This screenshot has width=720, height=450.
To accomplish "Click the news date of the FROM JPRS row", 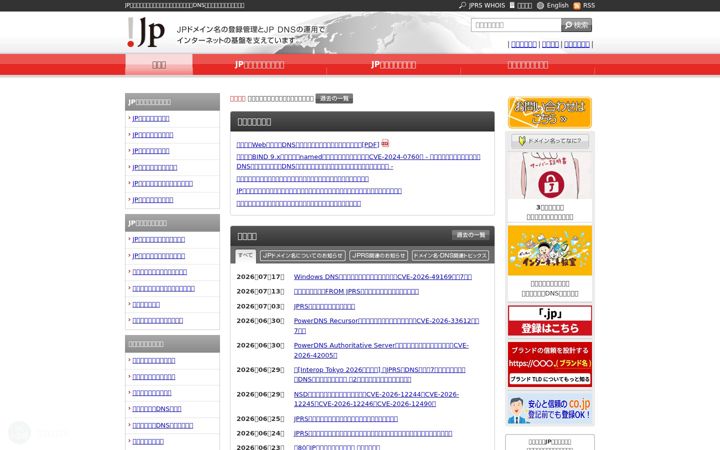I will (x=260, y=291).
